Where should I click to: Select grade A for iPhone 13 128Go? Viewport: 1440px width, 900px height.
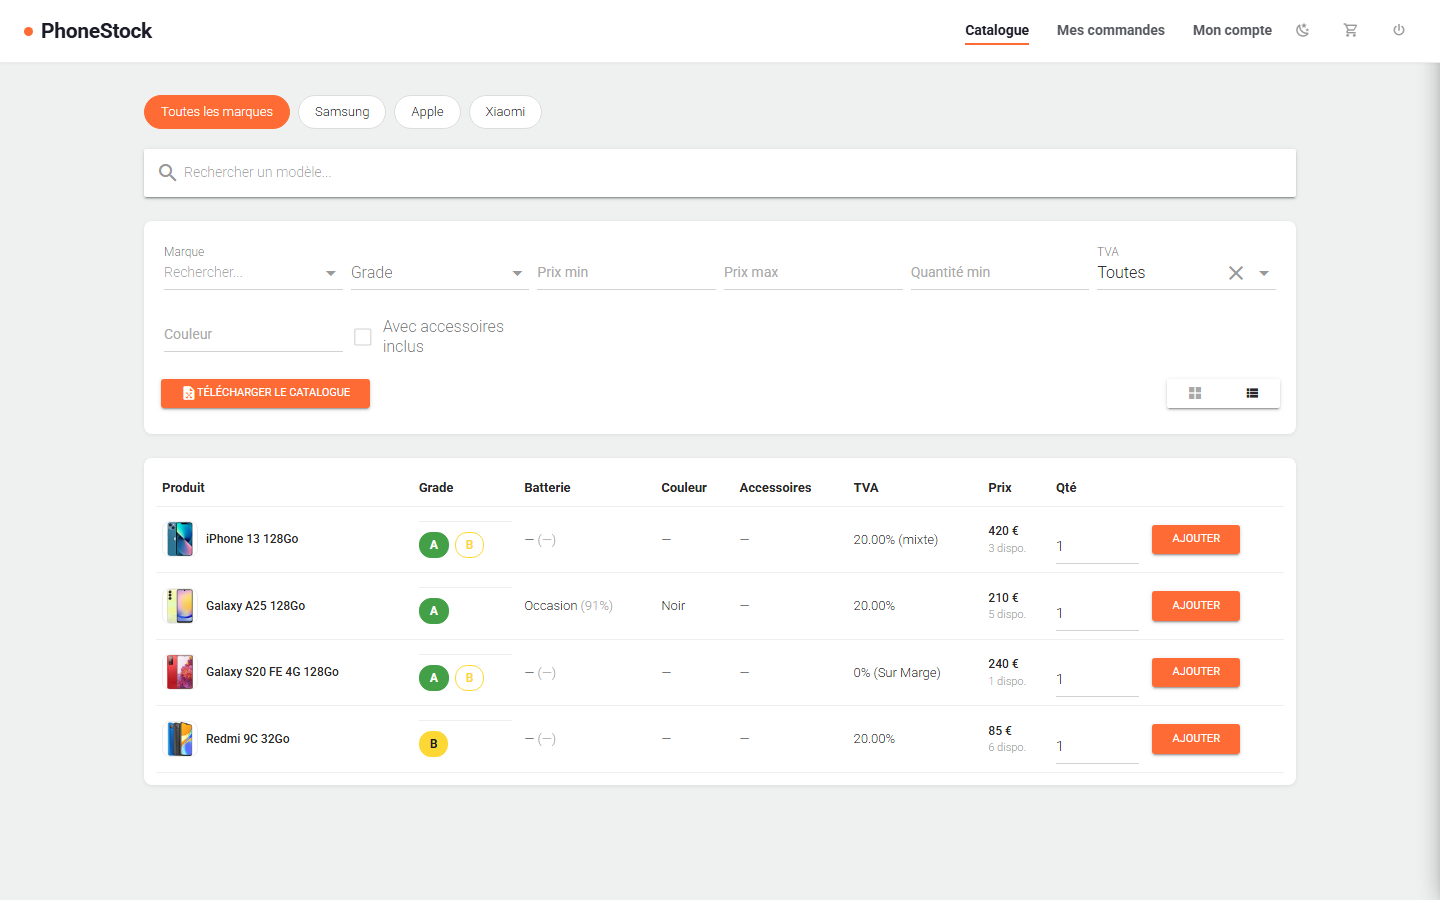434,545
